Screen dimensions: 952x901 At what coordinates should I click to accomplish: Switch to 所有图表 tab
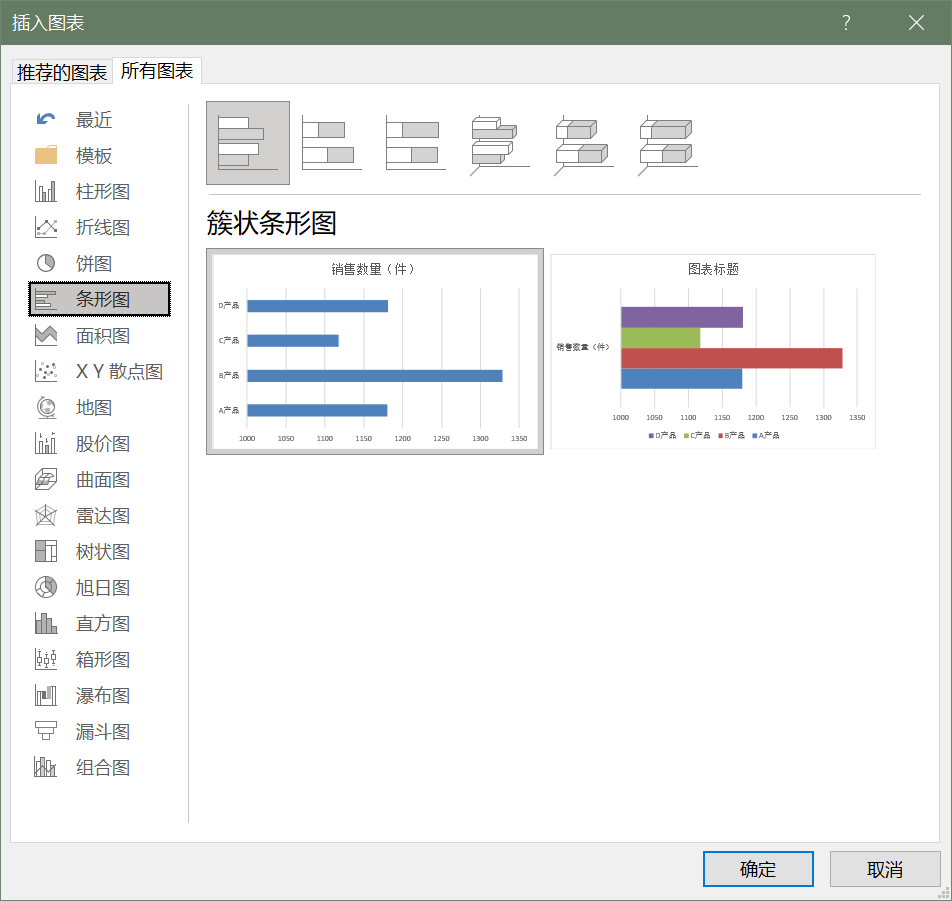(x=157, y=71)
